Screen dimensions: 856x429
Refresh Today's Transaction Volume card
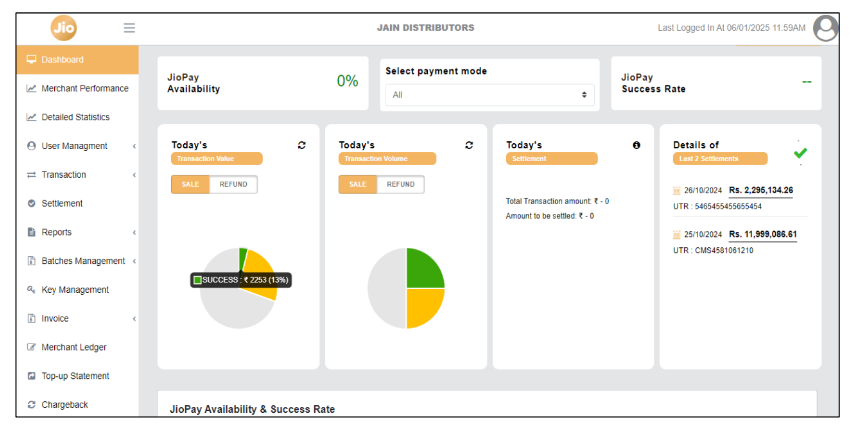[x=469, y=145]
